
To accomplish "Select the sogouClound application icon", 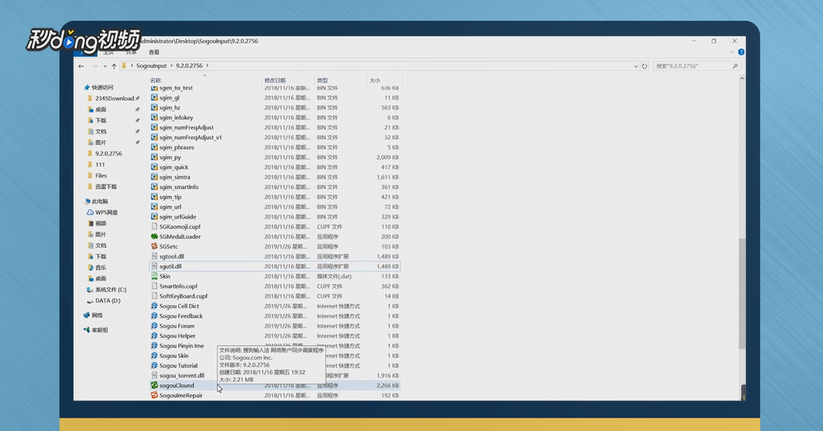I will point(154,385).
